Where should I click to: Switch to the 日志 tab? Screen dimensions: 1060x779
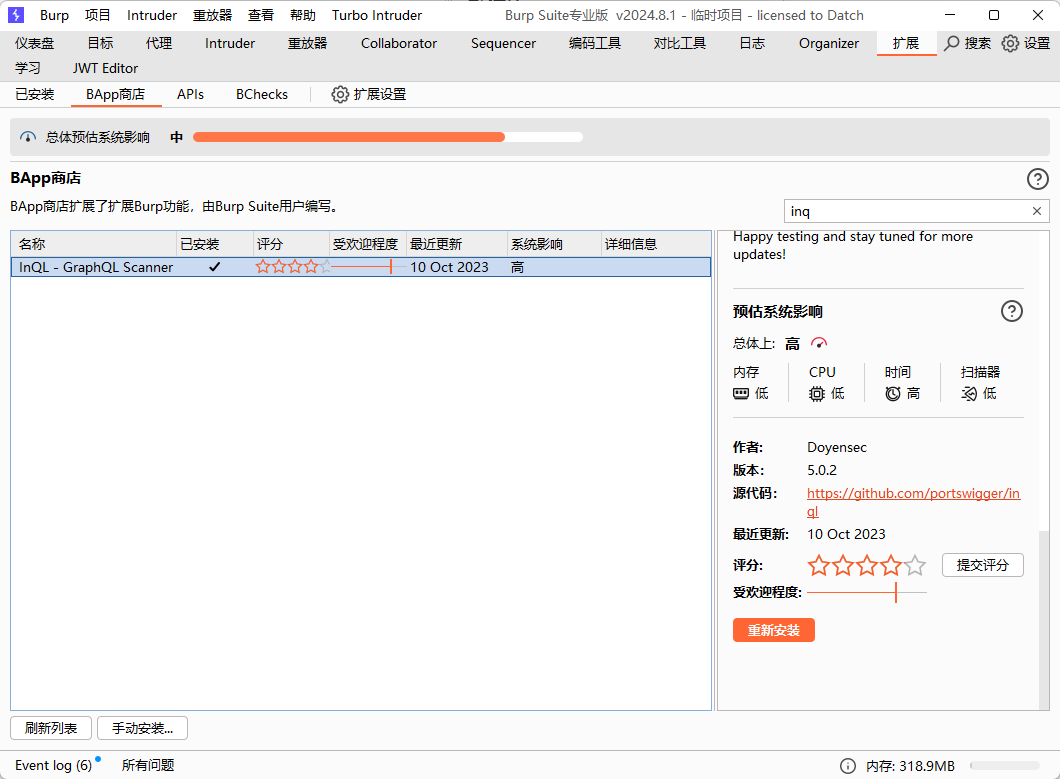[x=752, y=43]
